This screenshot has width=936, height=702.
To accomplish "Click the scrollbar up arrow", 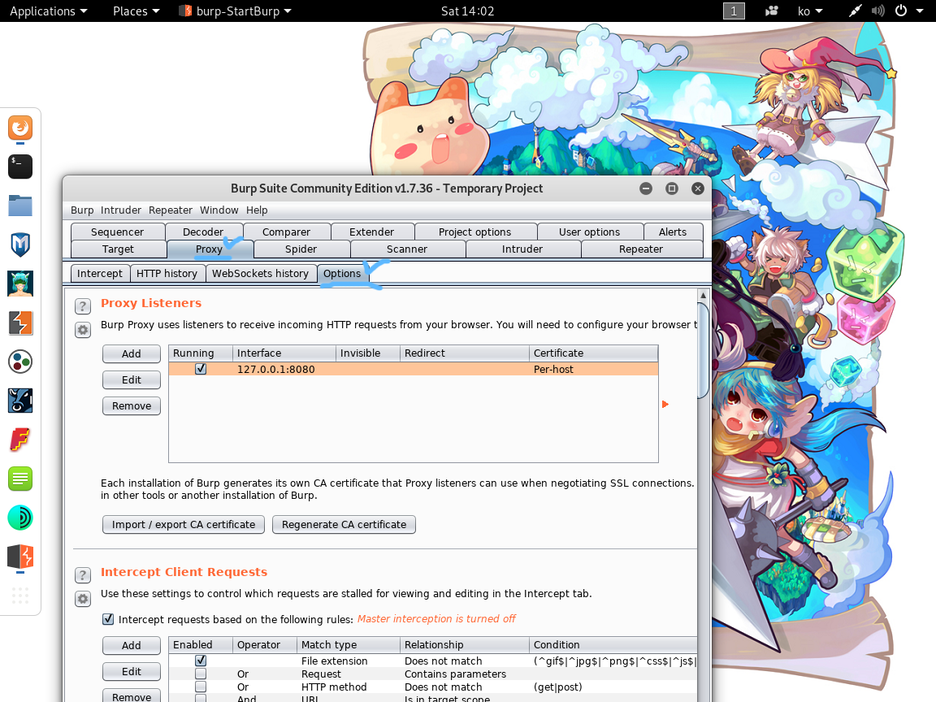I will click(703, 295).
